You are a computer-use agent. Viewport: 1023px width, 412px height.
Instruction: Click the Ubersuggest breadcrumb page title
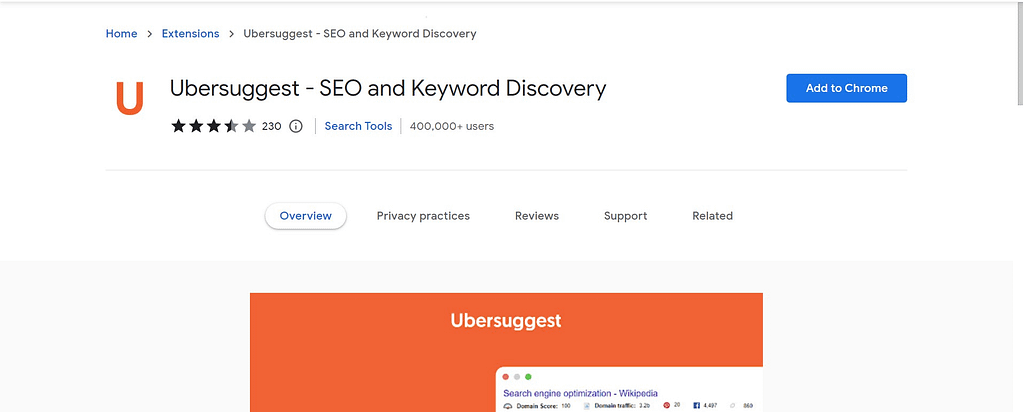[359, 33]
